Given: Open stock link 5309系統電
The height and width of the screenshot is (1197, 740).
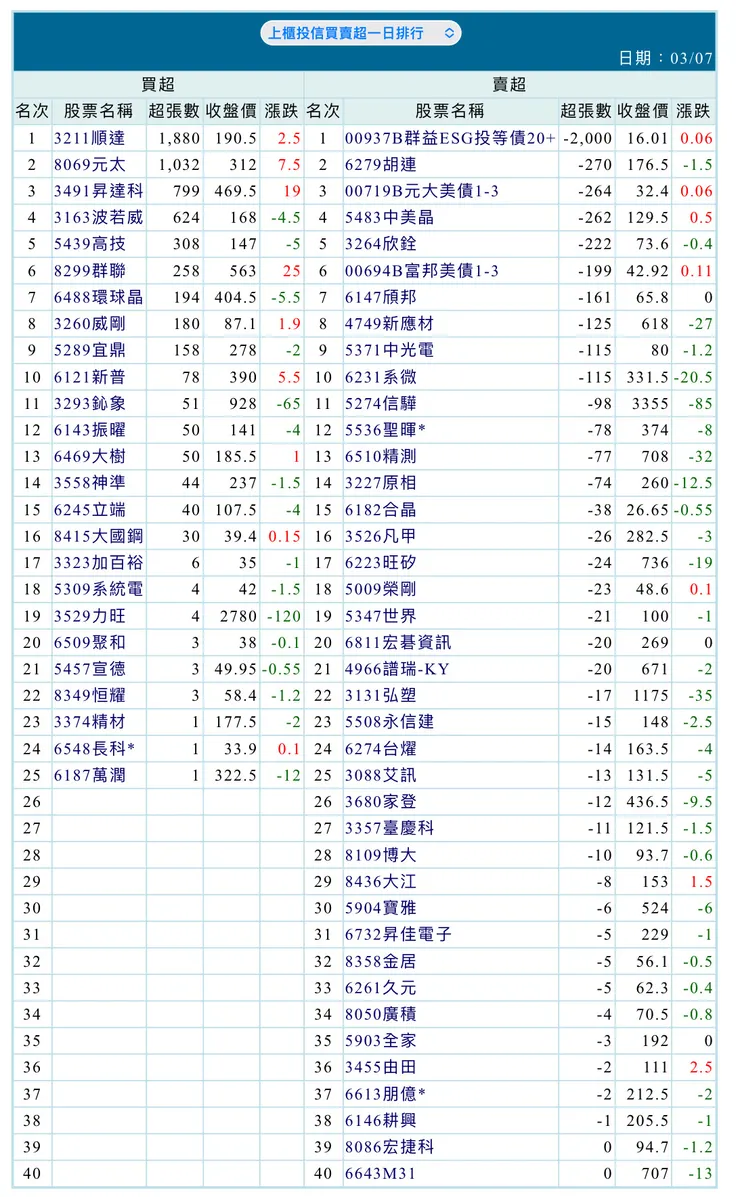Looking at the screenshot, I should 99,589.
